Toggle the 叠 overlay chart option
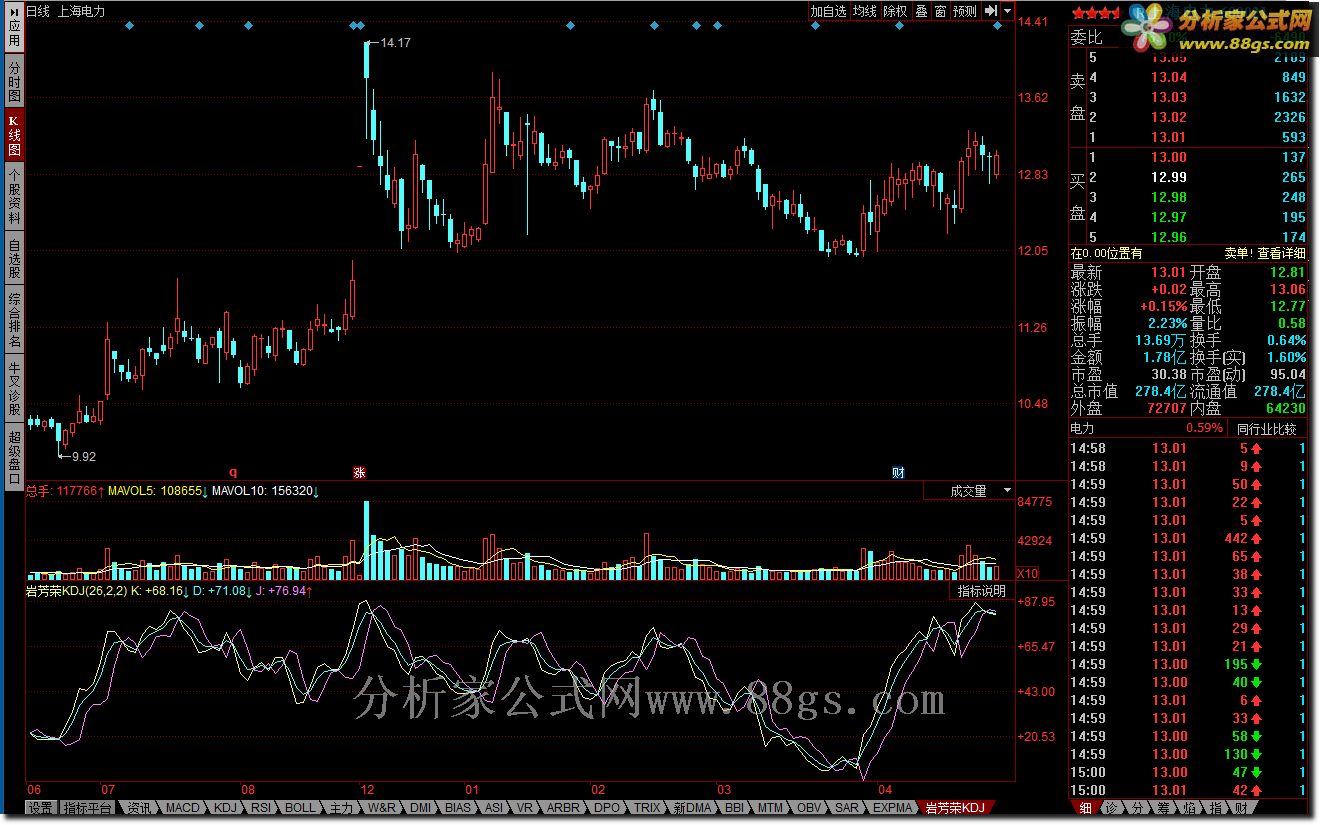The width and height of the screenshot is (1321, 825). coord(921,11)
